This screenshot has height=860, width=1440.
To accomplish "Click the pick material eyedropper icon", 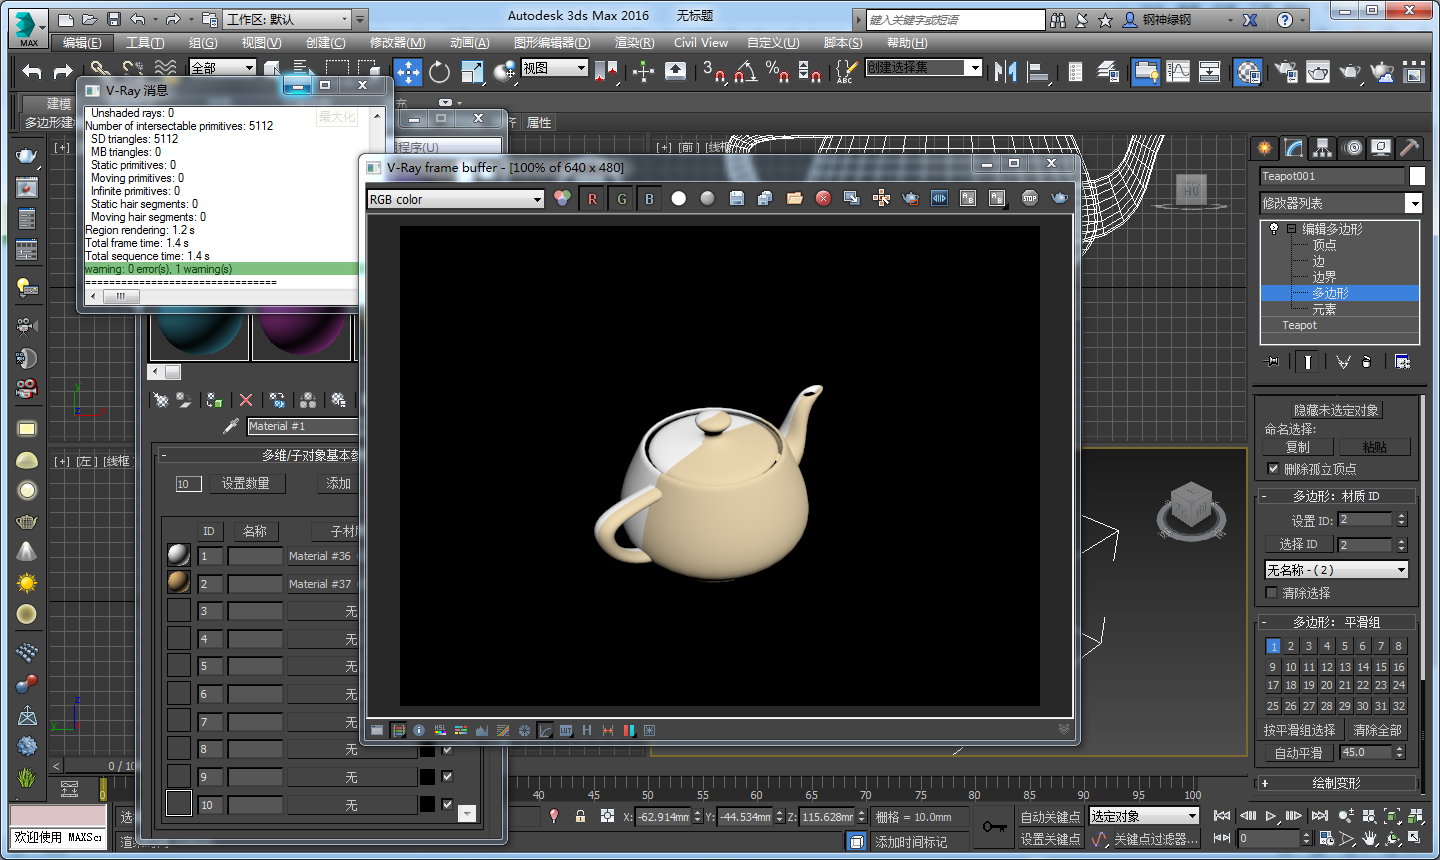I will pyautogui.click(x=231, y=426).
